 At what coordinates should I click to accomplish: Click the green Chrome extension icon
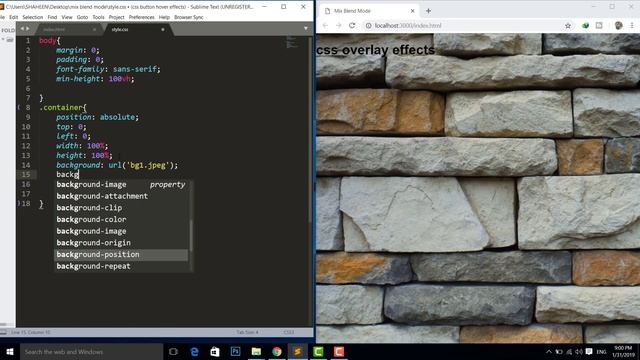(x=585, y=25)
